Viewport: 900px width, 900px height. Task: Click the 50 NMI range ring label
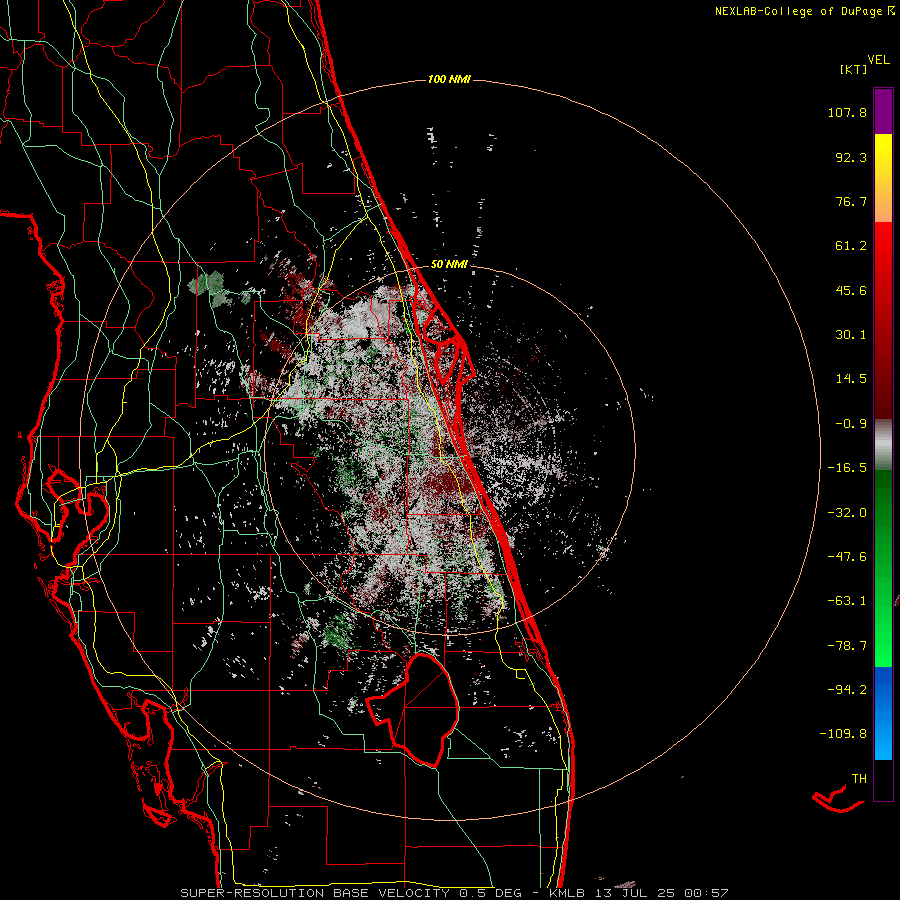pos(449,265)
